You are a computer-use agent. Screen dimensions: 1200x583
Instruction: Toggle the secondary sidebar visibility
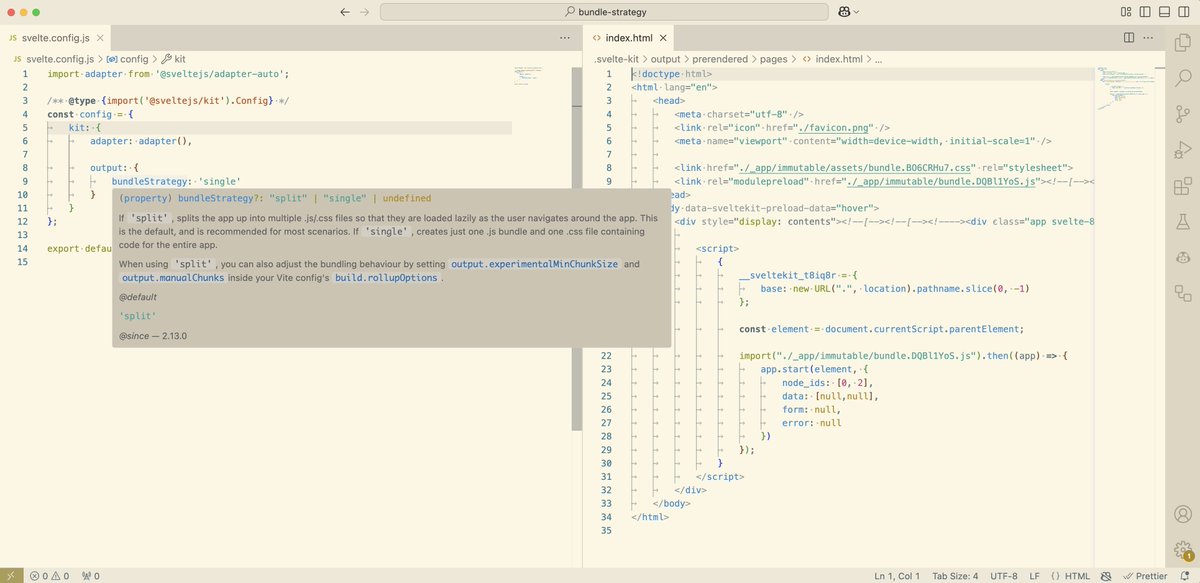coord(1183,11)
